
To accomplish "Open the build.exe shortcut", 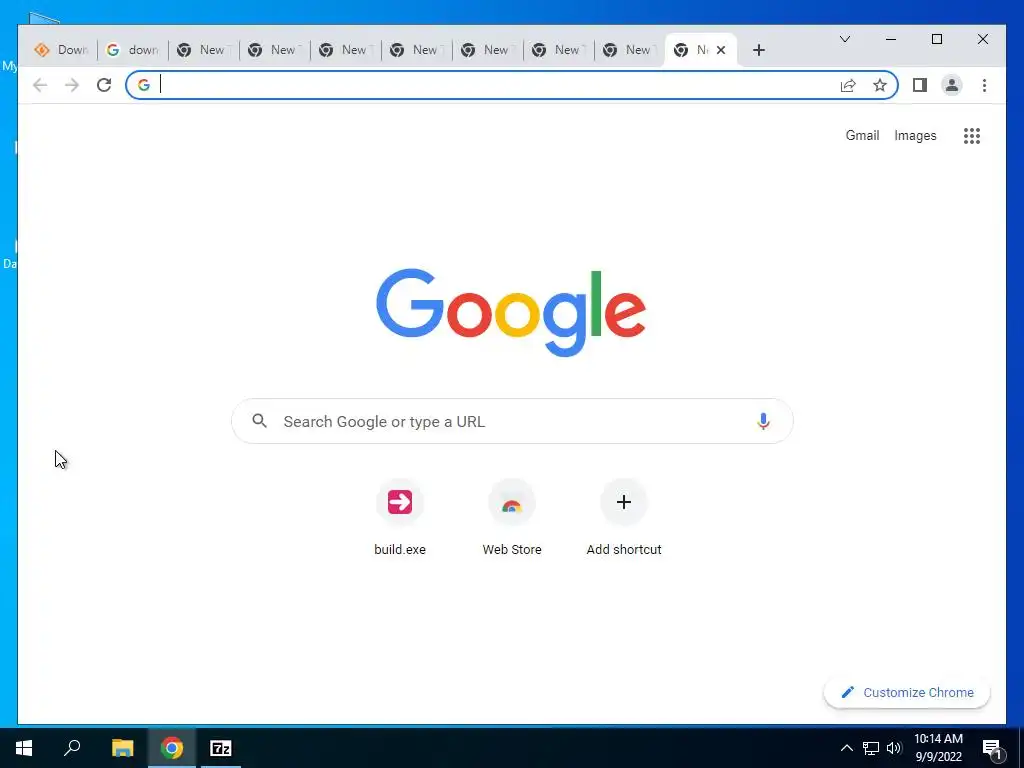I will [x=400, y=519].
